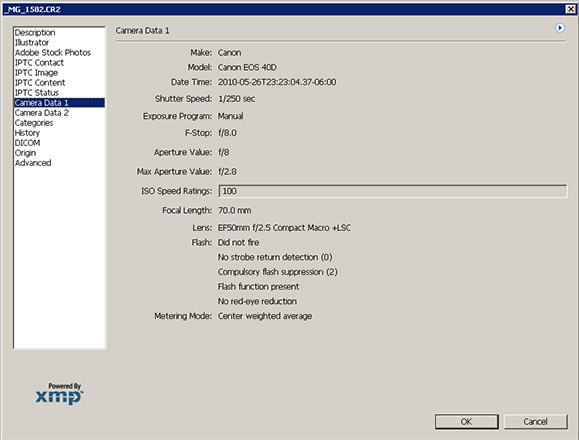Click Max Aperture Value f/2.8

coord(227,172)
